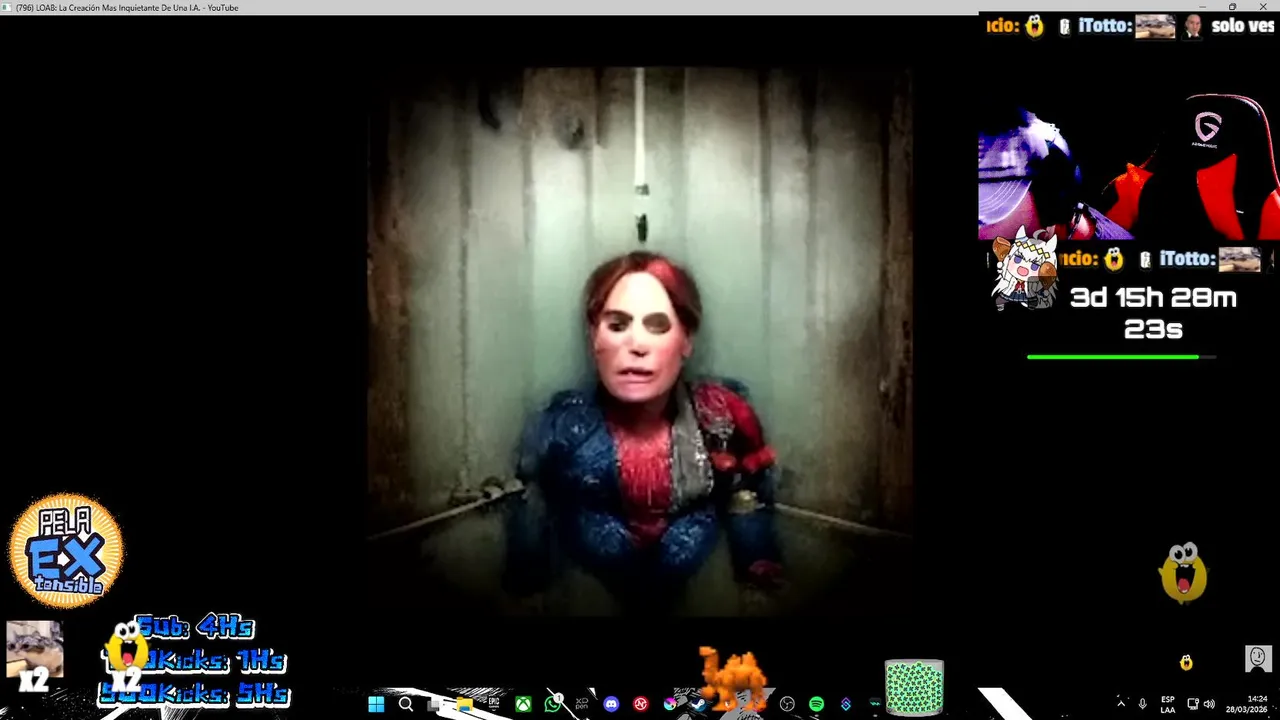Viewport: 1280px width, 720px height.
Task: Launch Epic Games from taskbar
Action: pos(494,704)
